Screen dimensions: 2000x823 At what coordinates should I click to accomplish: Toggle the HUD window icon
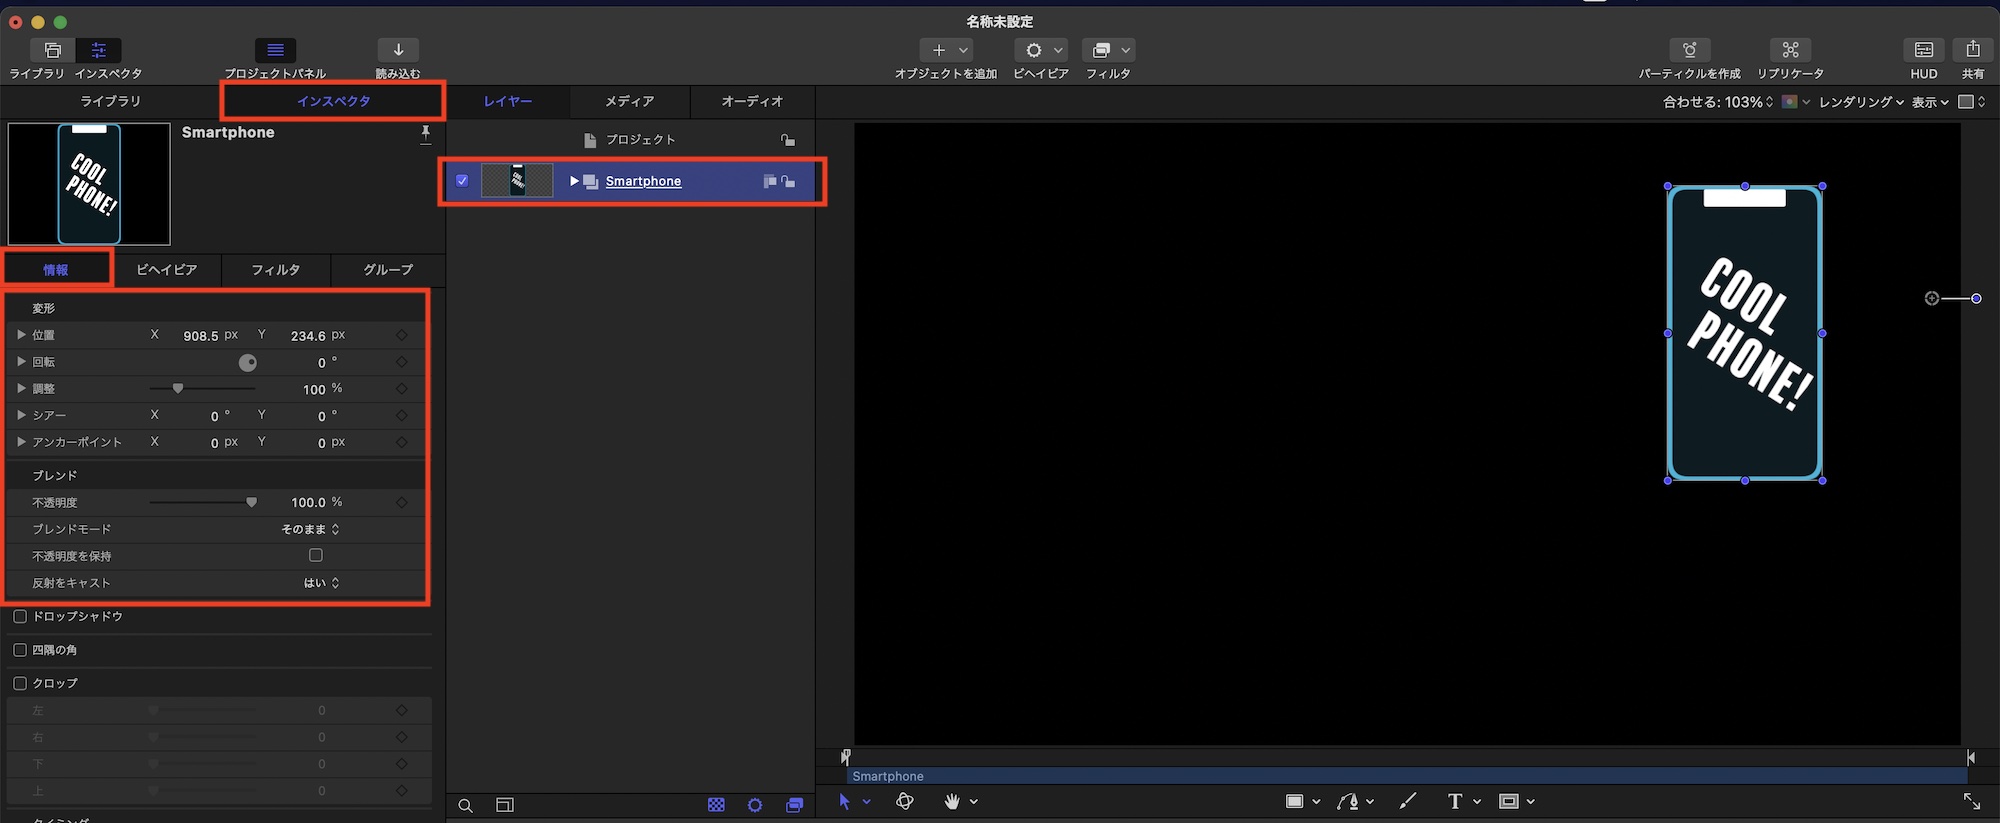(1923, 50)
